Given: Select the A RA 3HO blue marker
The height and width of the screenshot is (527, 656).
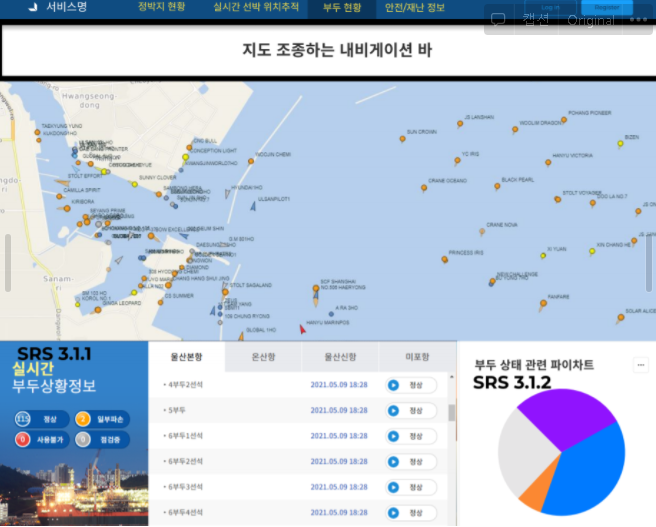Looking at the screenshot, I should (x=331, y=314).
